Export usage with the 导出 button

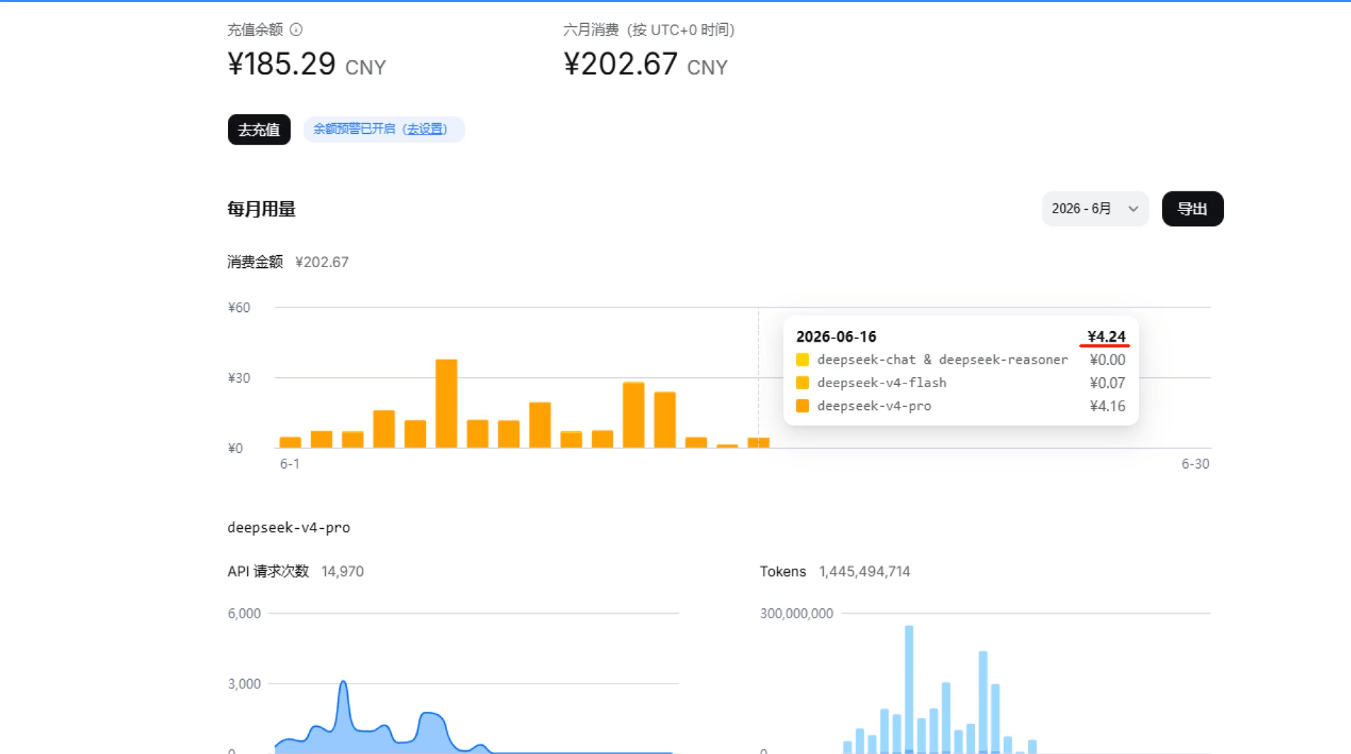1192,209
